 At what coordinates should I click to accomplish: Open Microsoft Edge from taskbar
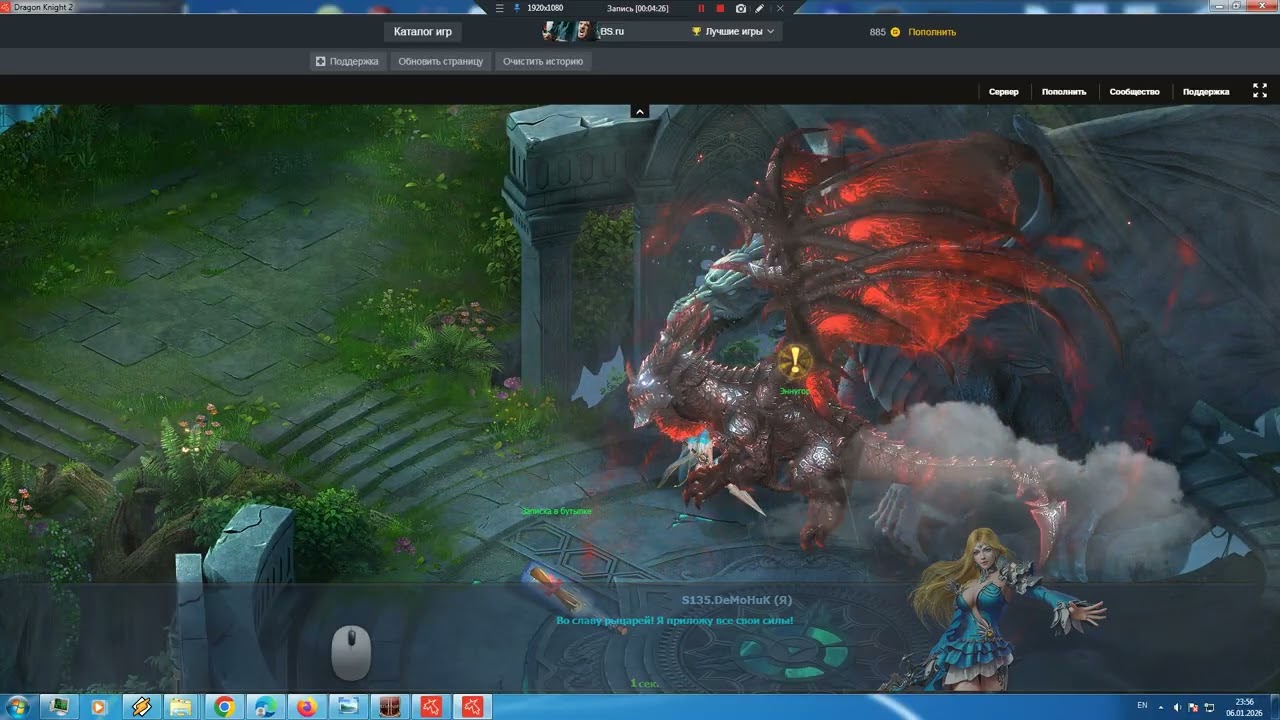266,706
